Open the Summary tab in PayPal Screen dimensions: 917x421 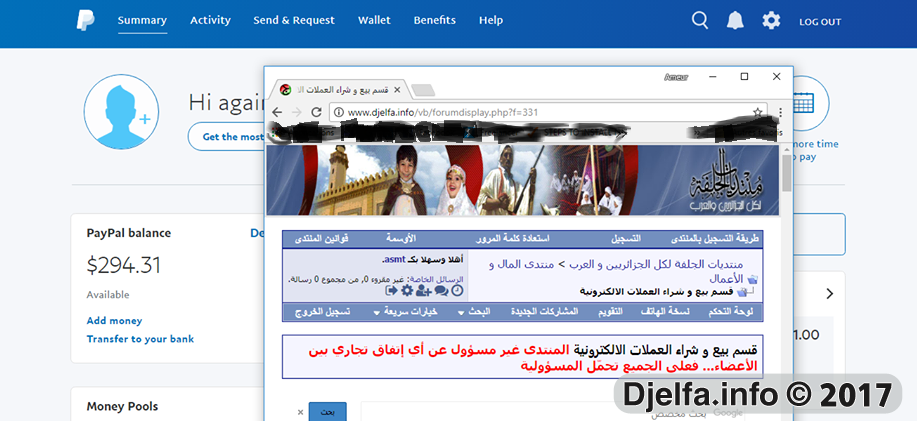(142, 20)
